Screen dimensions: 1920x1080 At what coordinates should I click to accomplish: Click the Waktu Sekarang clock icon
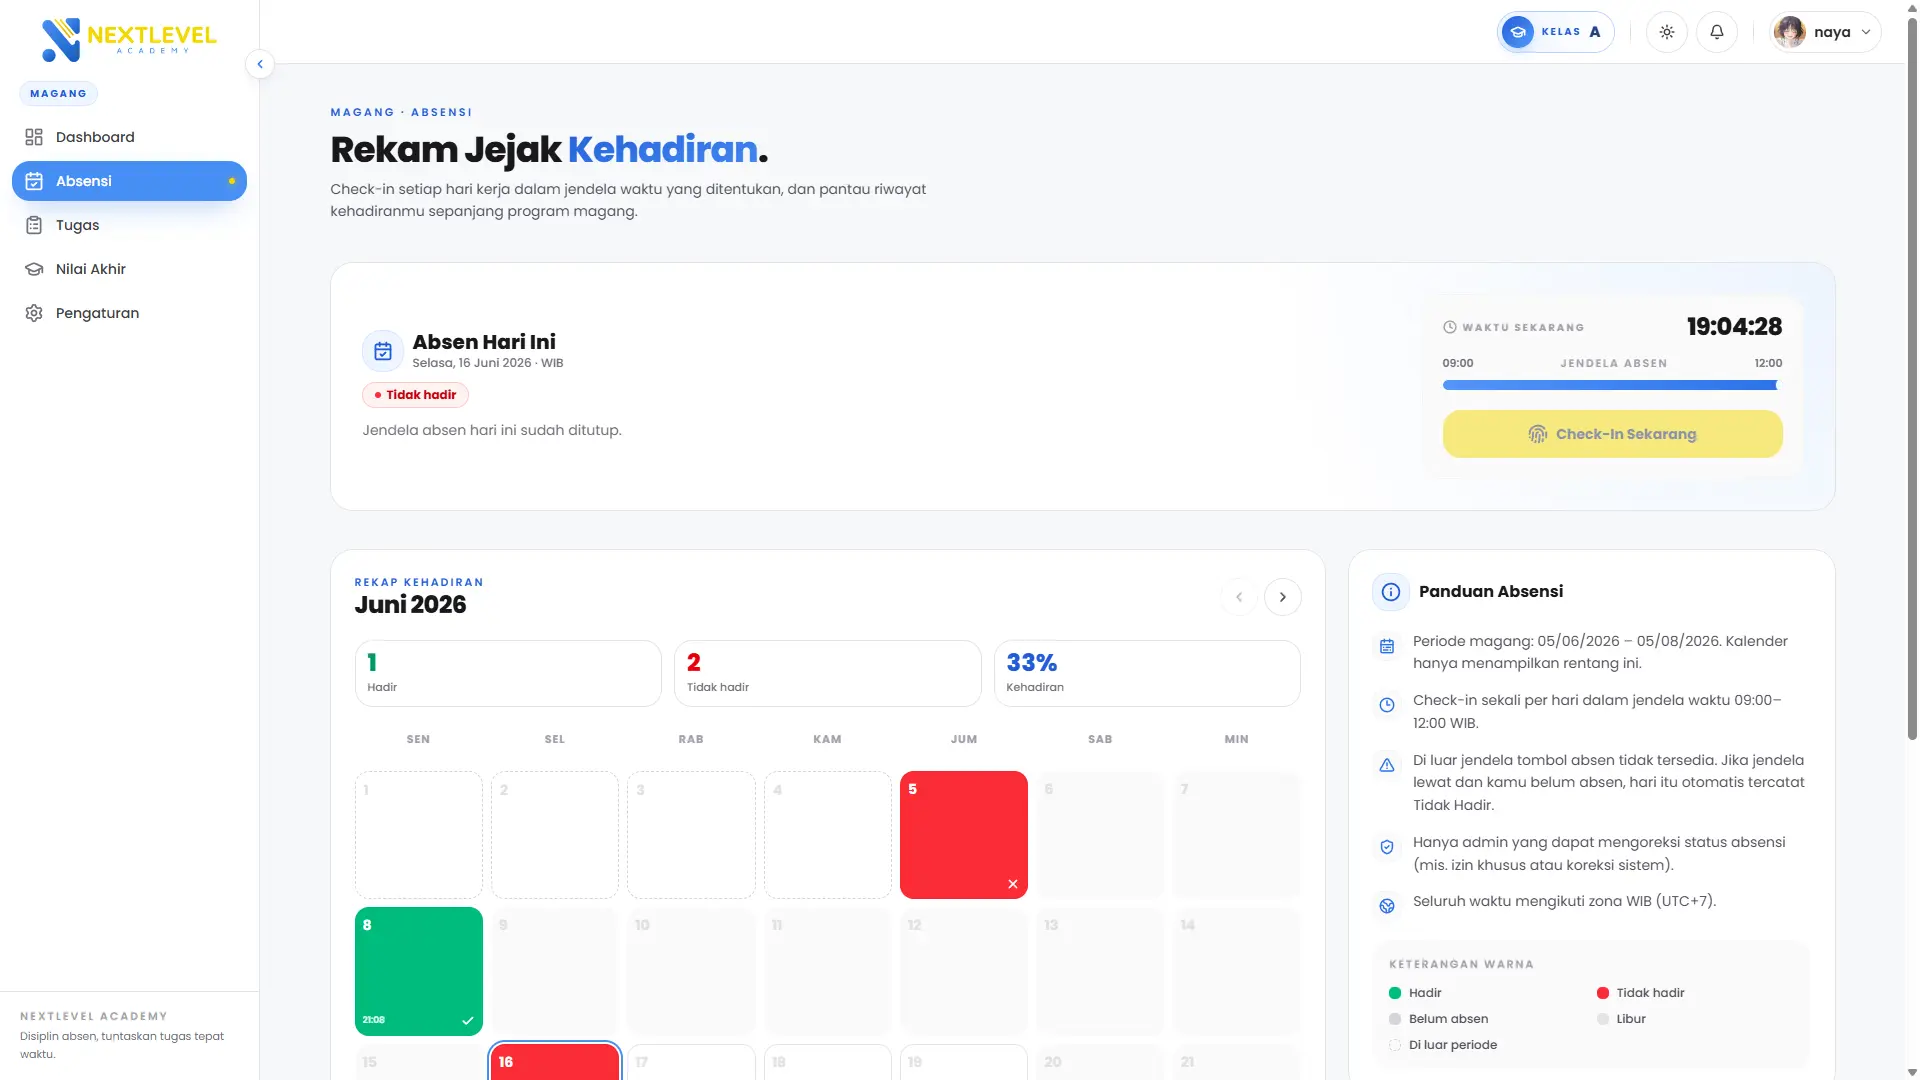coord(1450,327)
